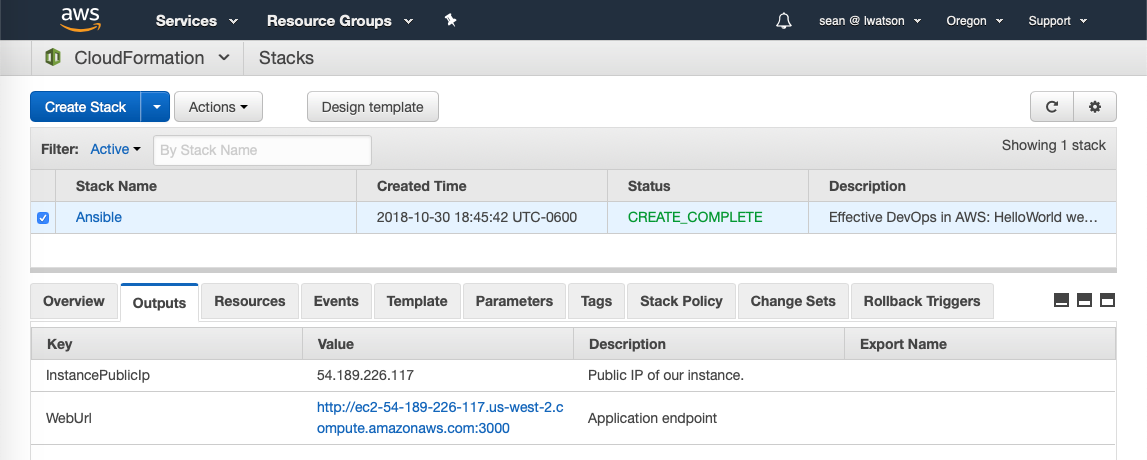Click the Design template button
The width and height of the screenshot is (1147, 460).
372,107
